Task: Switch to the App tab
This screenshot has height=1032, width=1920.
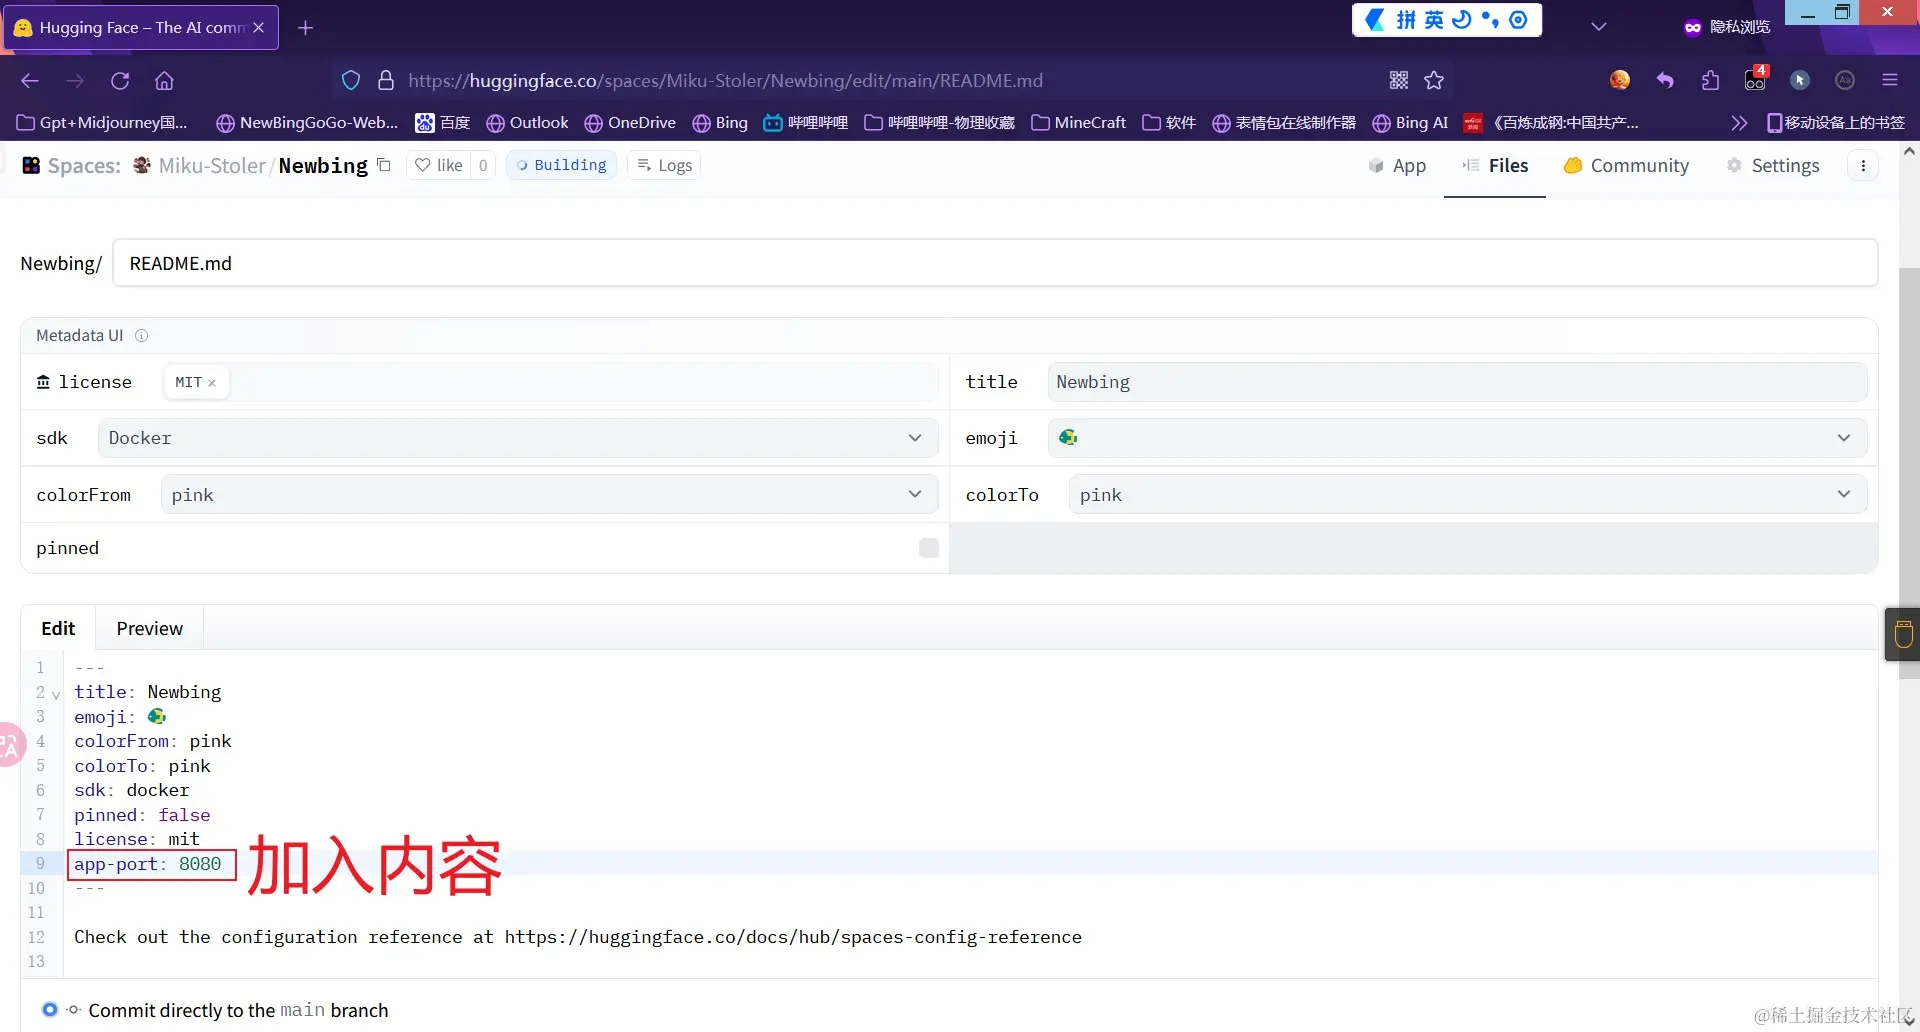Action: (1397, 166)
